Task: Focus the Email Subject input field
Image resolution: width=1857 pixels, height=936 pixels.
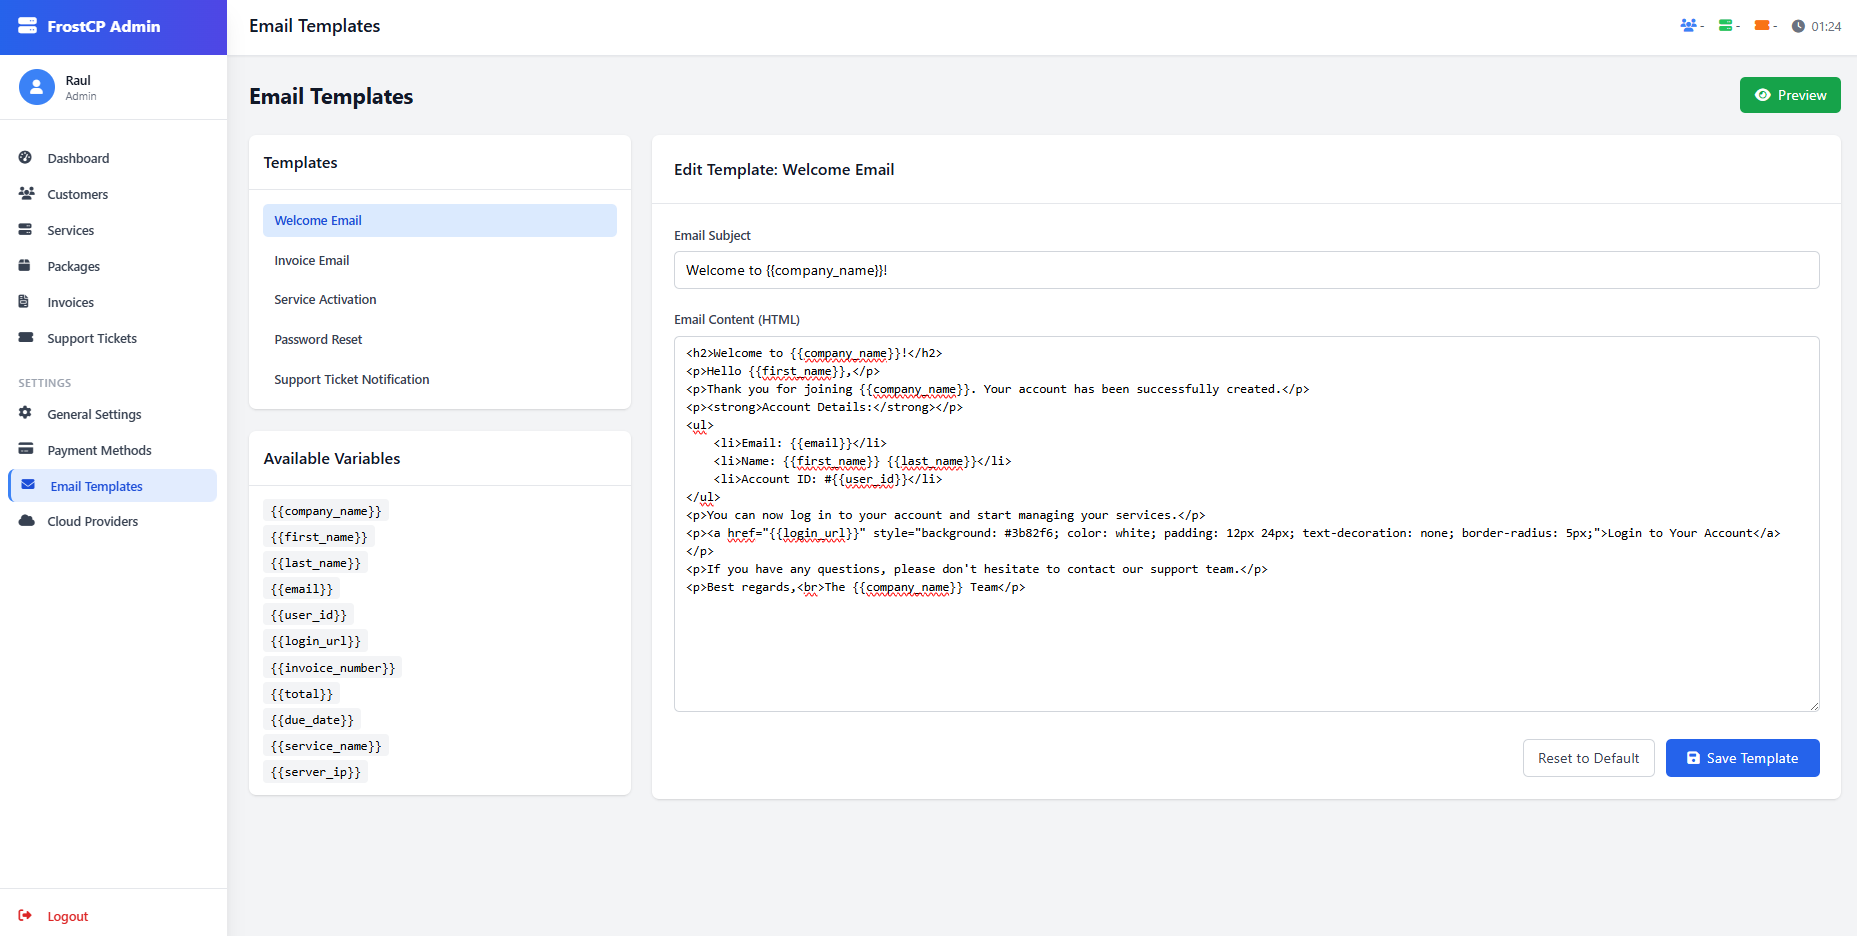Action: [x=1246, y=270]
